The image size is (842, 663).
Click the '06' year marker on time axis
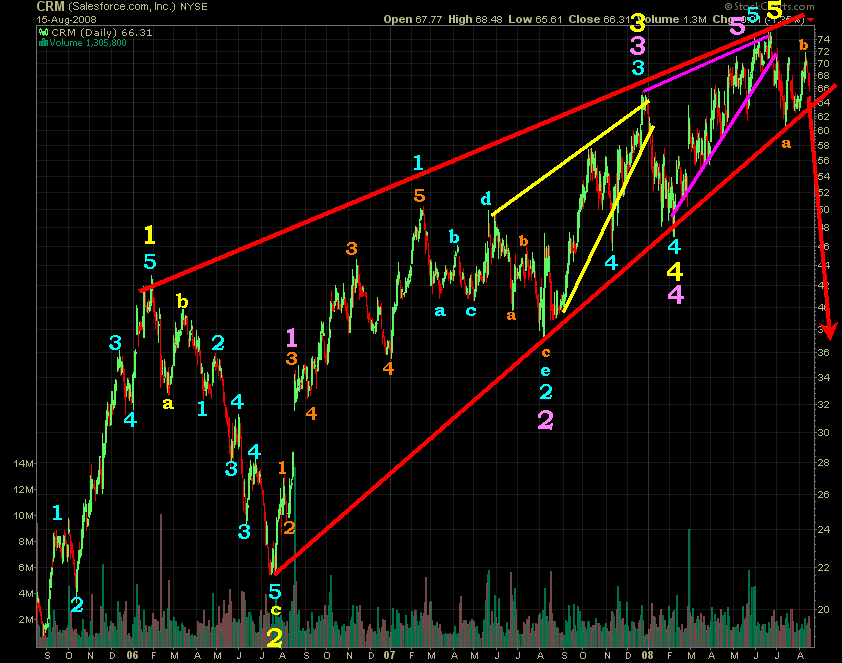[x=132, y=655]
